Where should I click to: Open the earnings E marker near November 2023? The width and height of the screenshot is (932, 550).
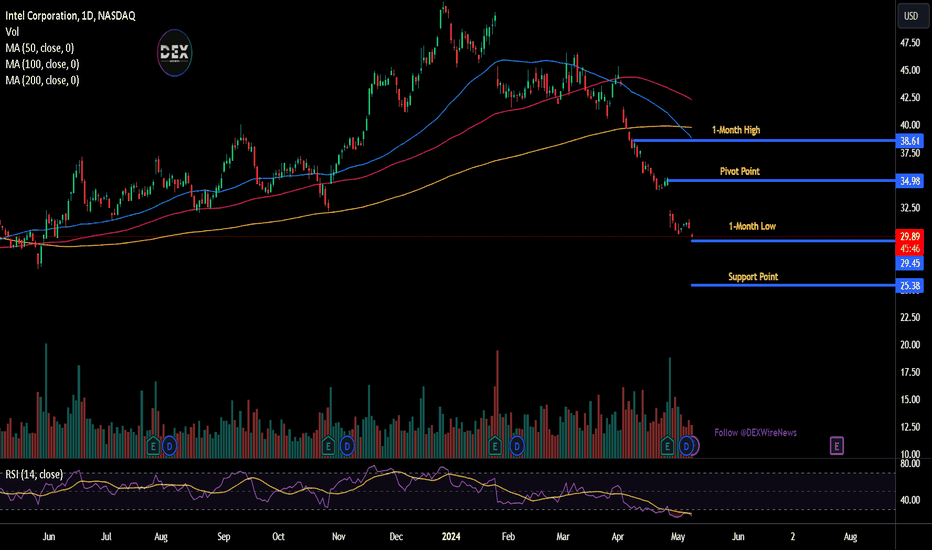[x=328, y=445]
